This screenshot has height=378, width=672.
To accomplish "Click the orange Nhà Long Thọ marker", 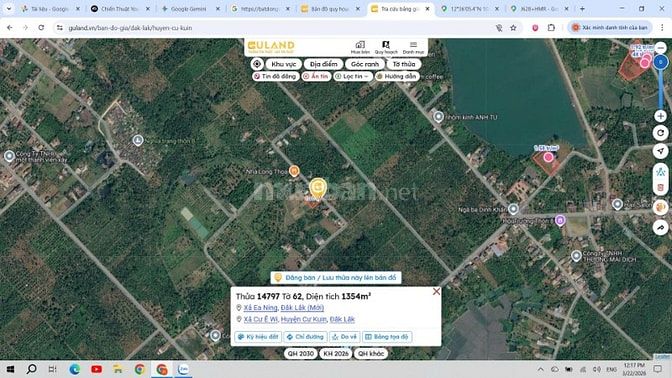I will (294, 171).
